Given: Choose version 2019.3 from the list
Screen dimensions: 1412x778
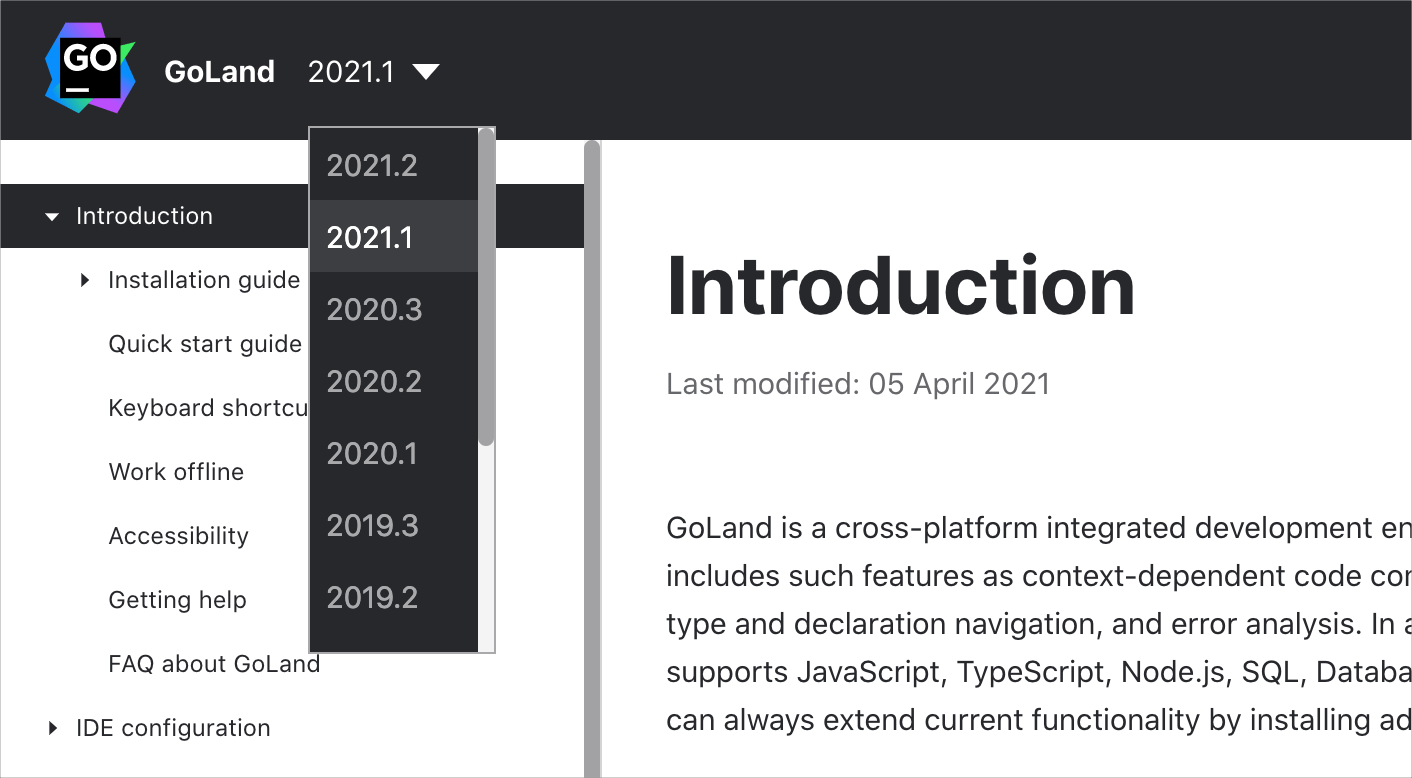Looking at the screenshot, I should (x=372, y=526).
